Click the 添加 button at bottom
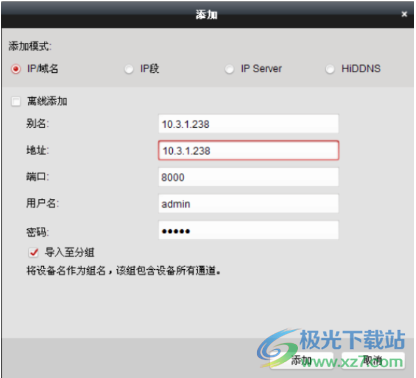Screen dimensions: 416x378 [302, 361]
